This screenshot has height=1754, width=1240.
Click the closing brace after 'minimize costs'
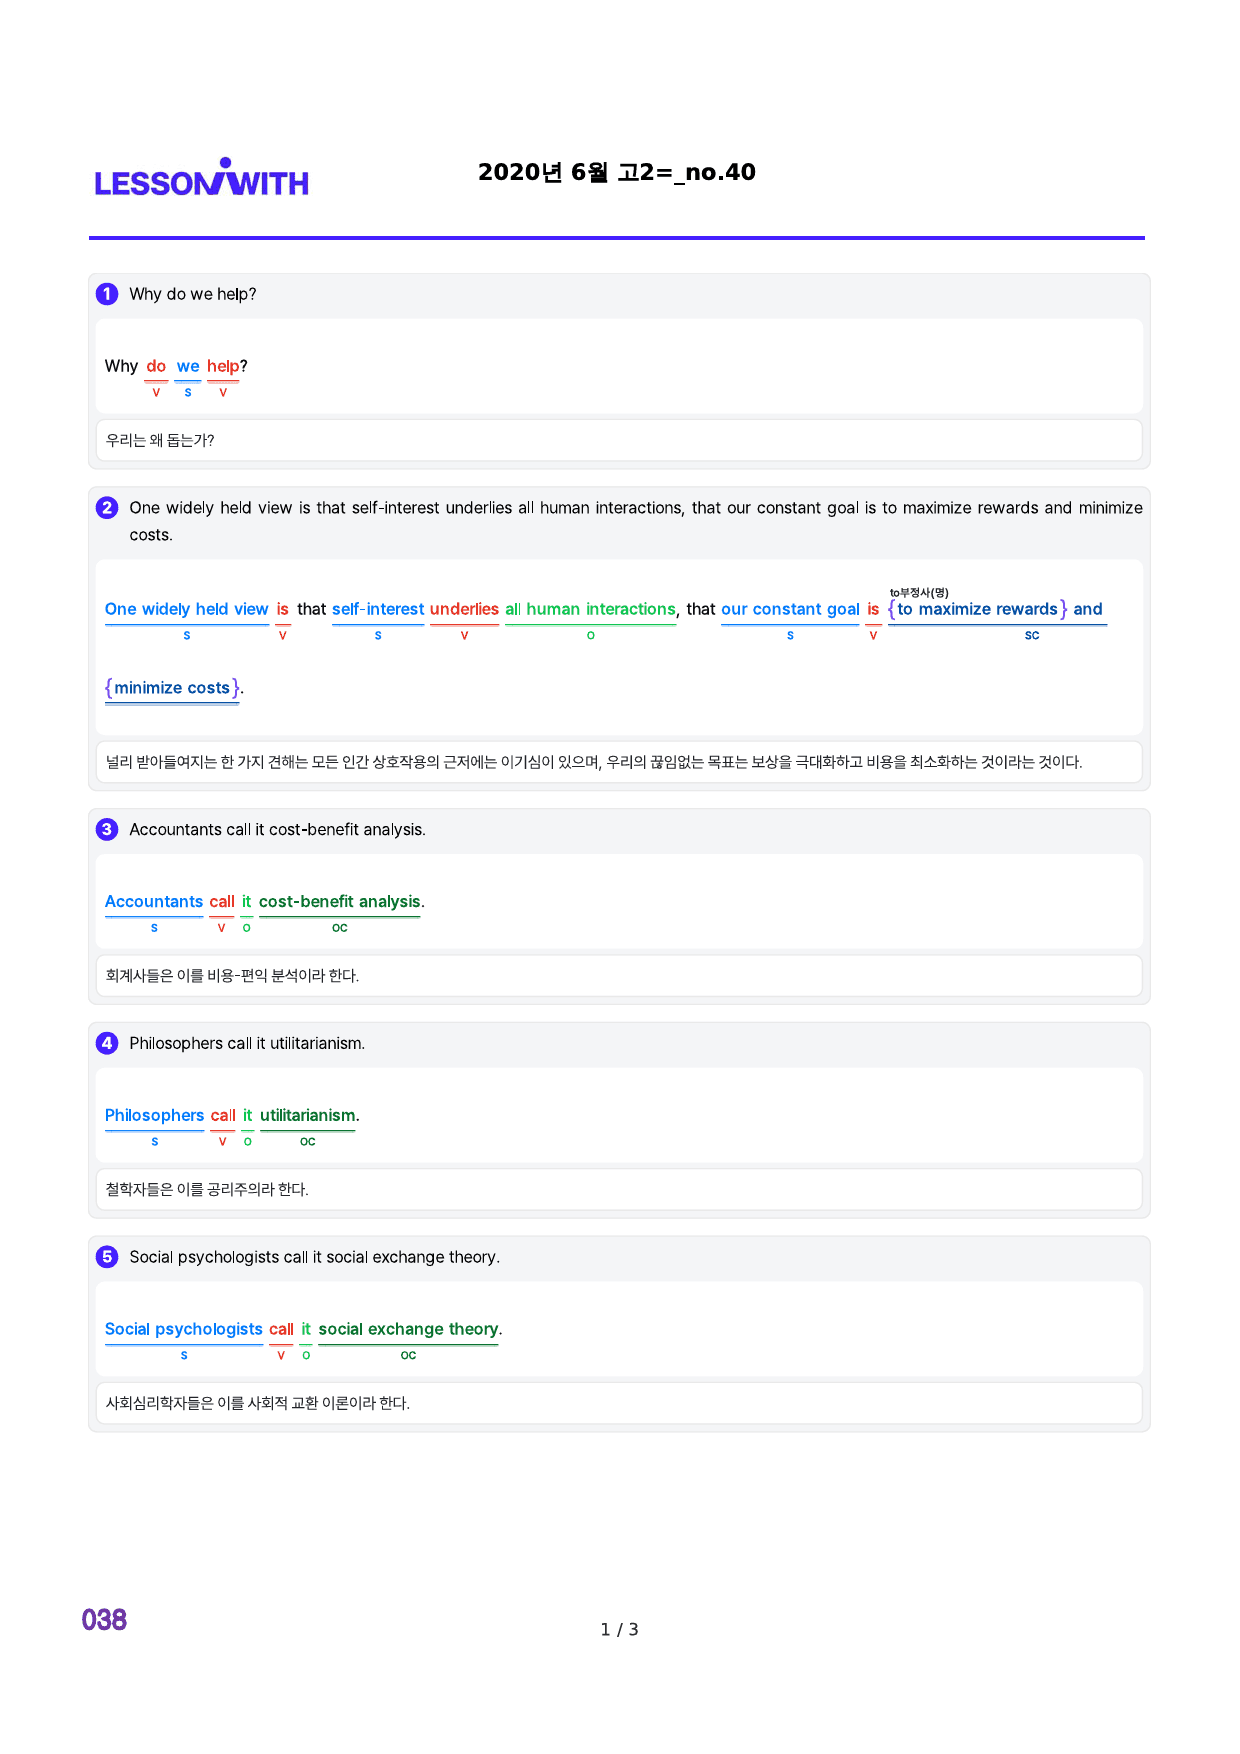pyautogui.click(x=236, y=688)
